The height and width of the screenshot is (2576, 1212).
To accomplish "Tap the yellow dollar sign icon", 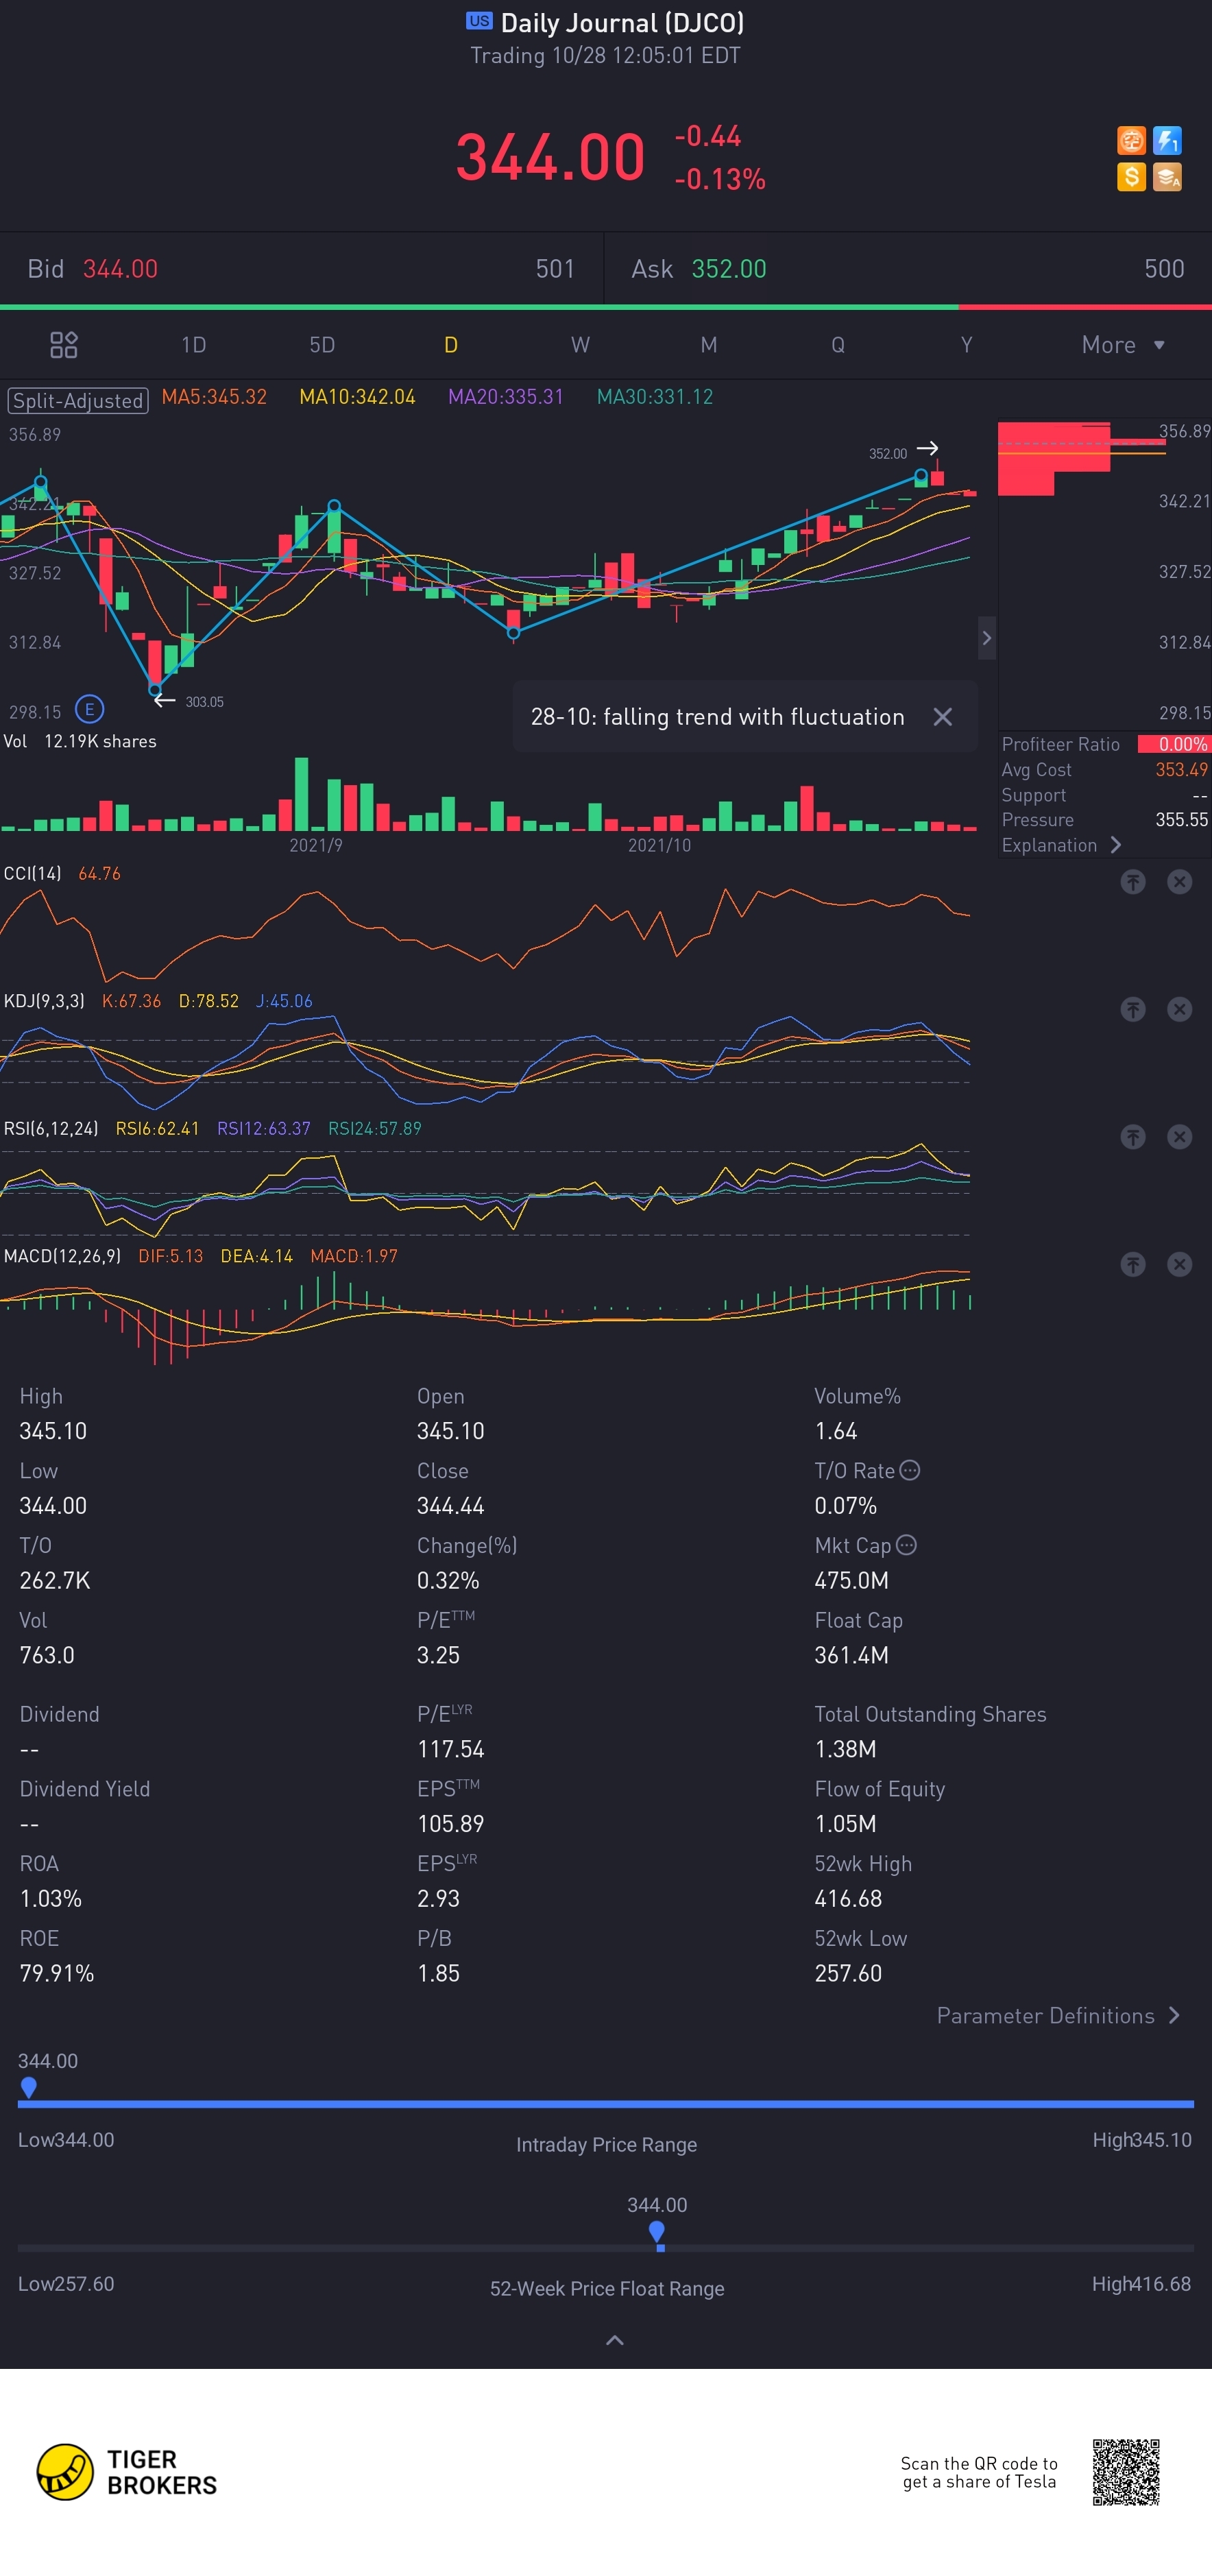I will point(1131,177).
